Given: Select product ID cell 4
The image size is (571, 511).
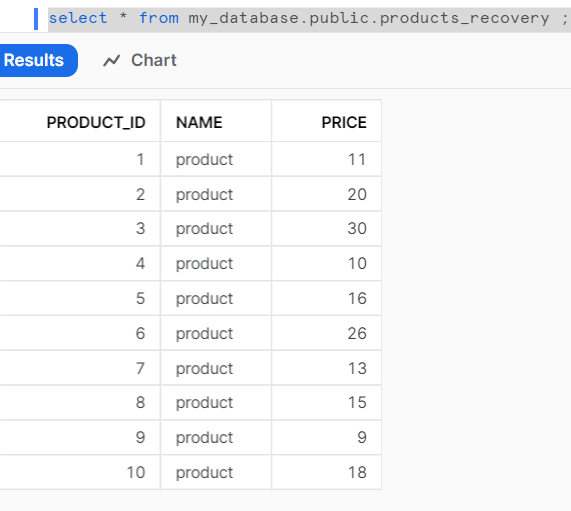Looking at the screenshot, I should pos(80,263).
